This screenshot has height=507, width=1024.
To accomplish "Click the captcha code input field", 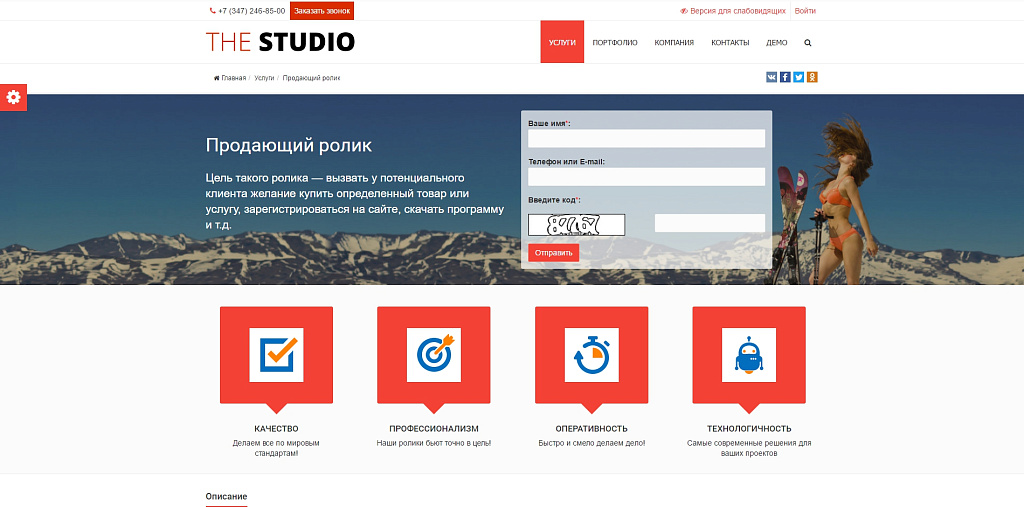I will [709, 223].
